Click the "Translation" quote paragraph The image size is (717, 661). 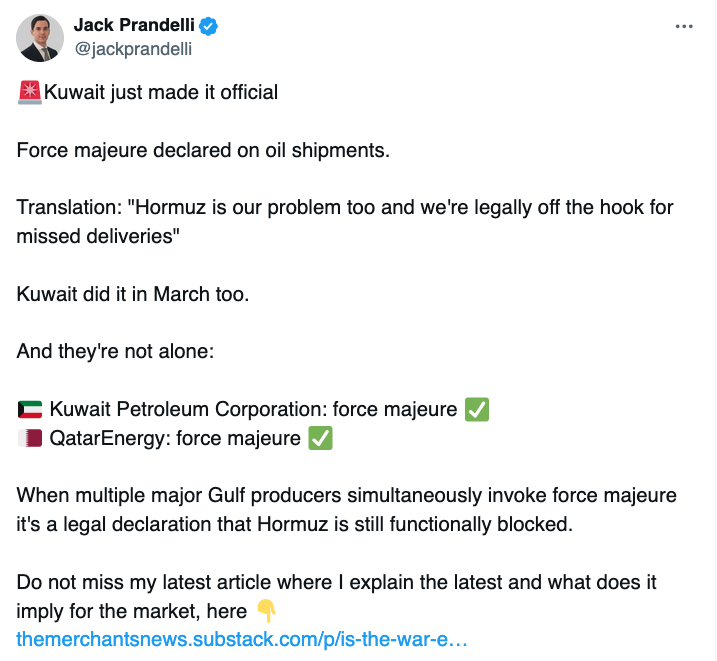(x=345, y=222)
